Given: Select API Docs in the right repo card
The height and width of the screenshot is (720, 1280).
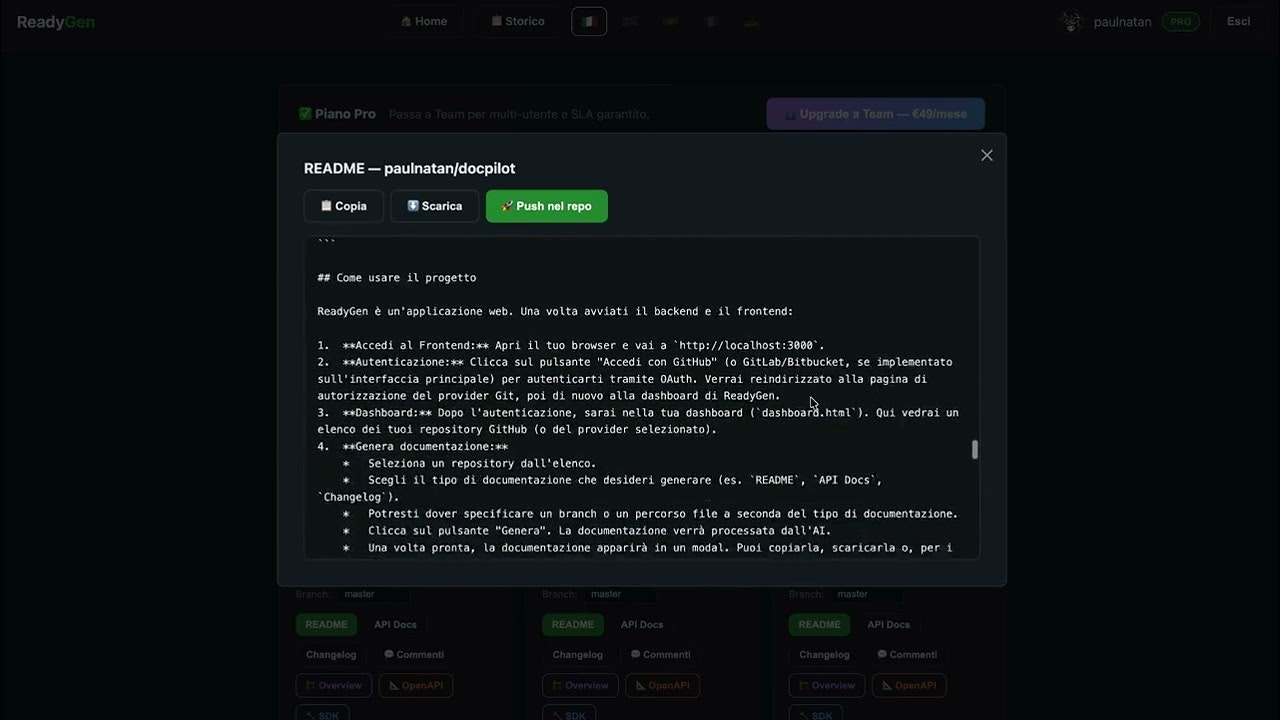Looking at the screenshot, I should coord(889,624).
